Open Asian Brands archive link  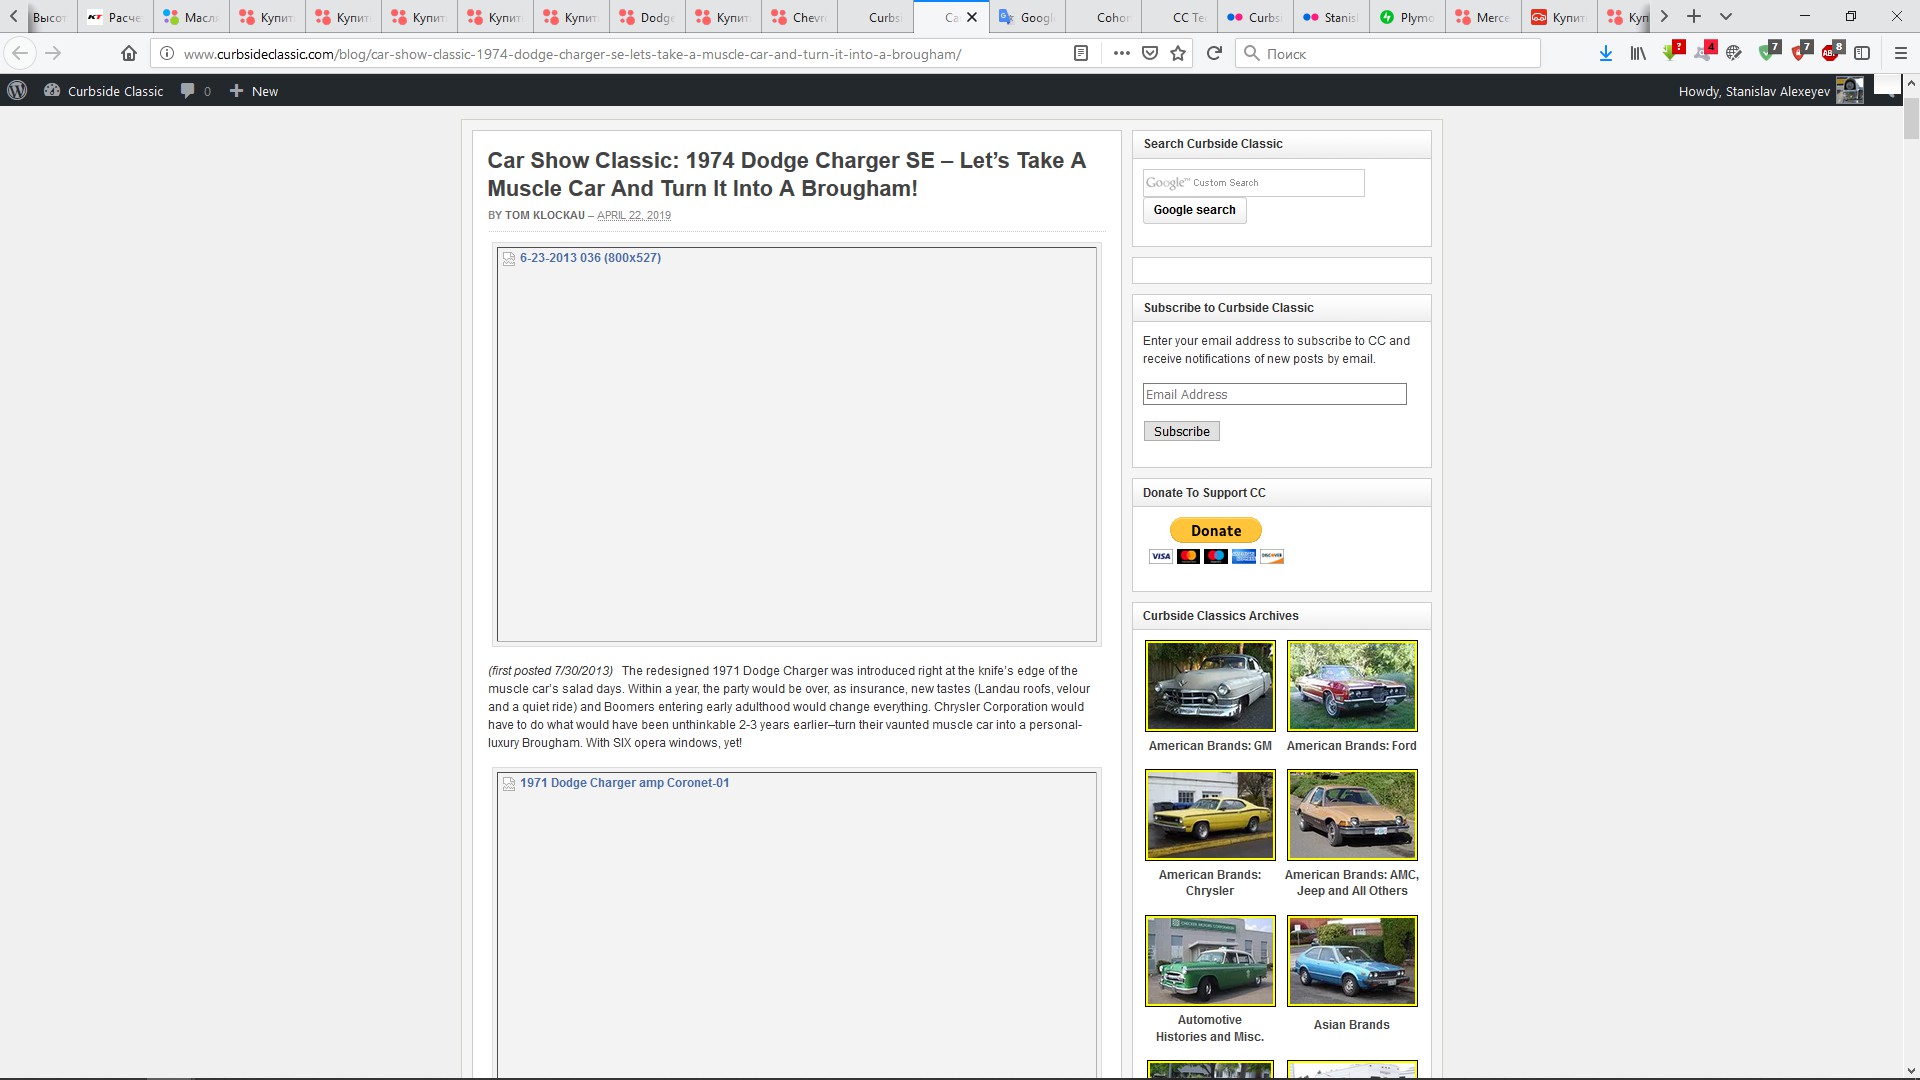1351,1025
